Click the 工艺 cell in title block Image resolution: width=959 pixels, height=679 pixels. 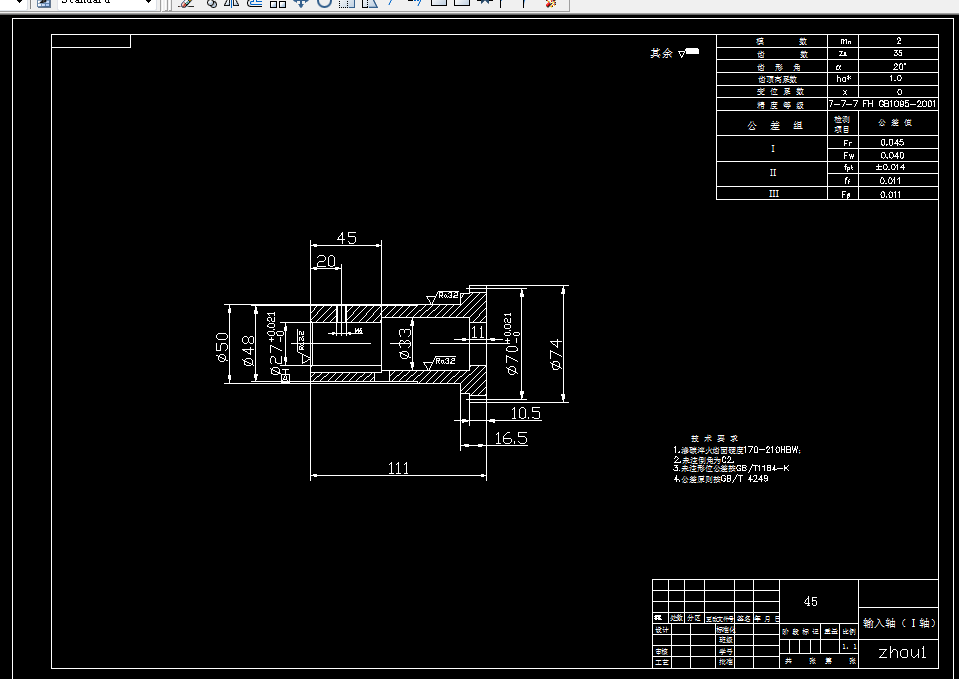tap(662, 662)
